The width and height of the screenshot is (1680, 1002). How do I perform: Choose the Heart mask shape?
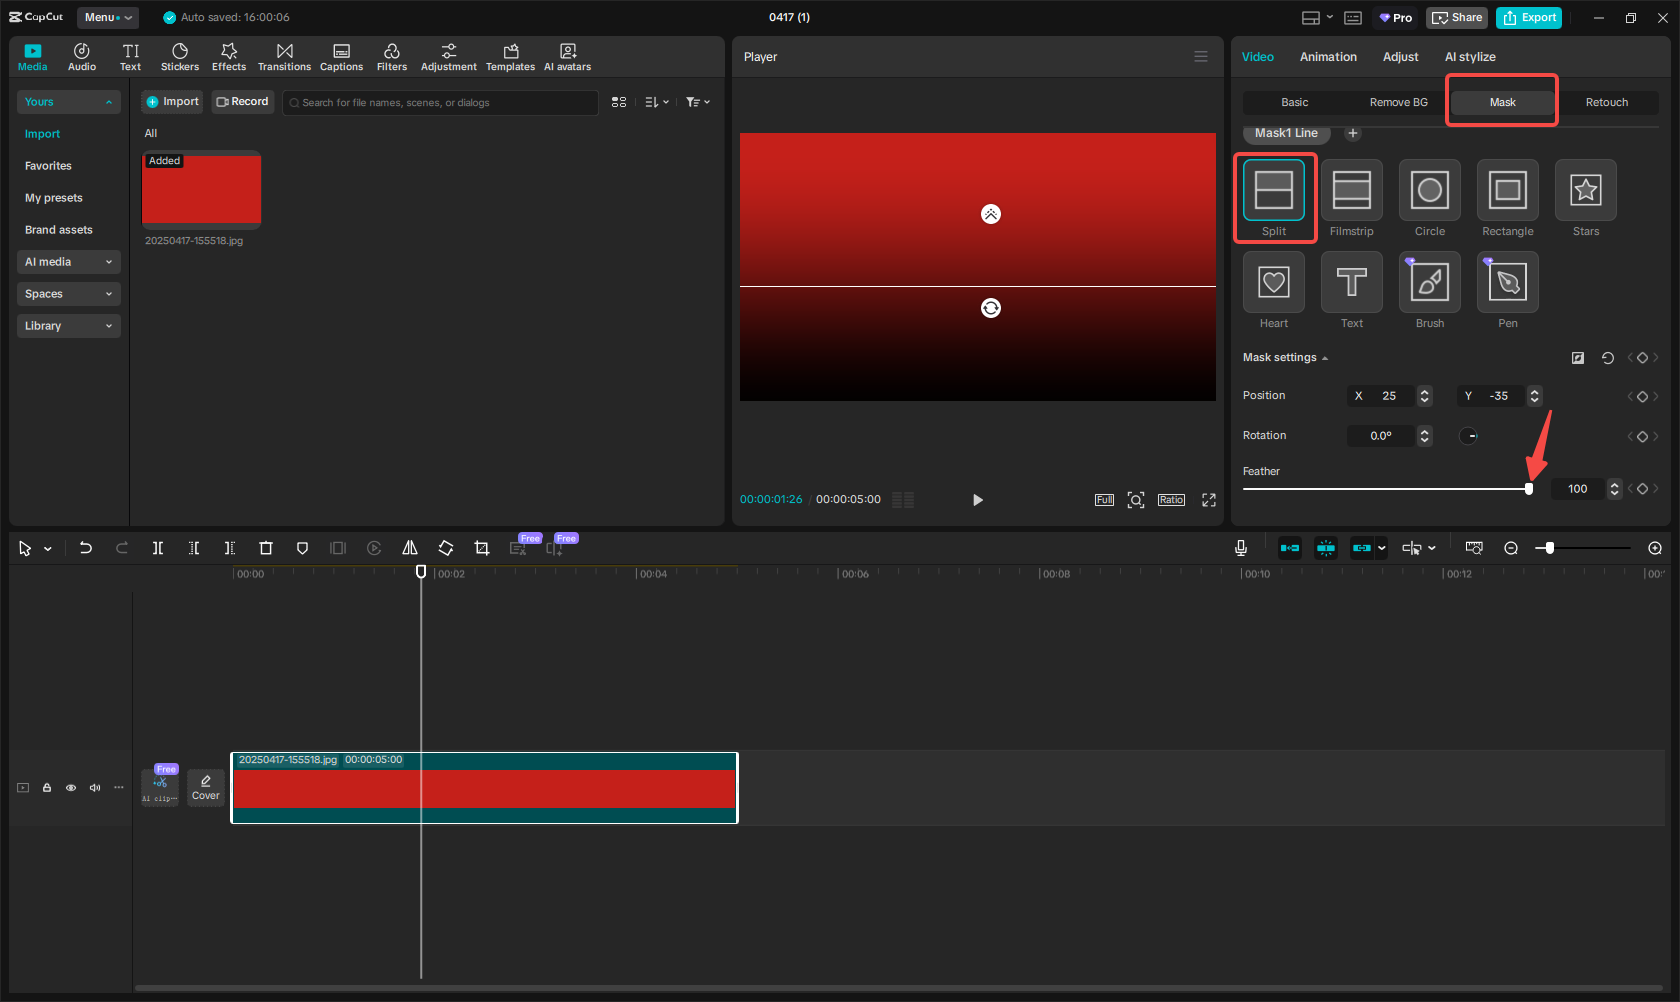[x=1273, y=283]
